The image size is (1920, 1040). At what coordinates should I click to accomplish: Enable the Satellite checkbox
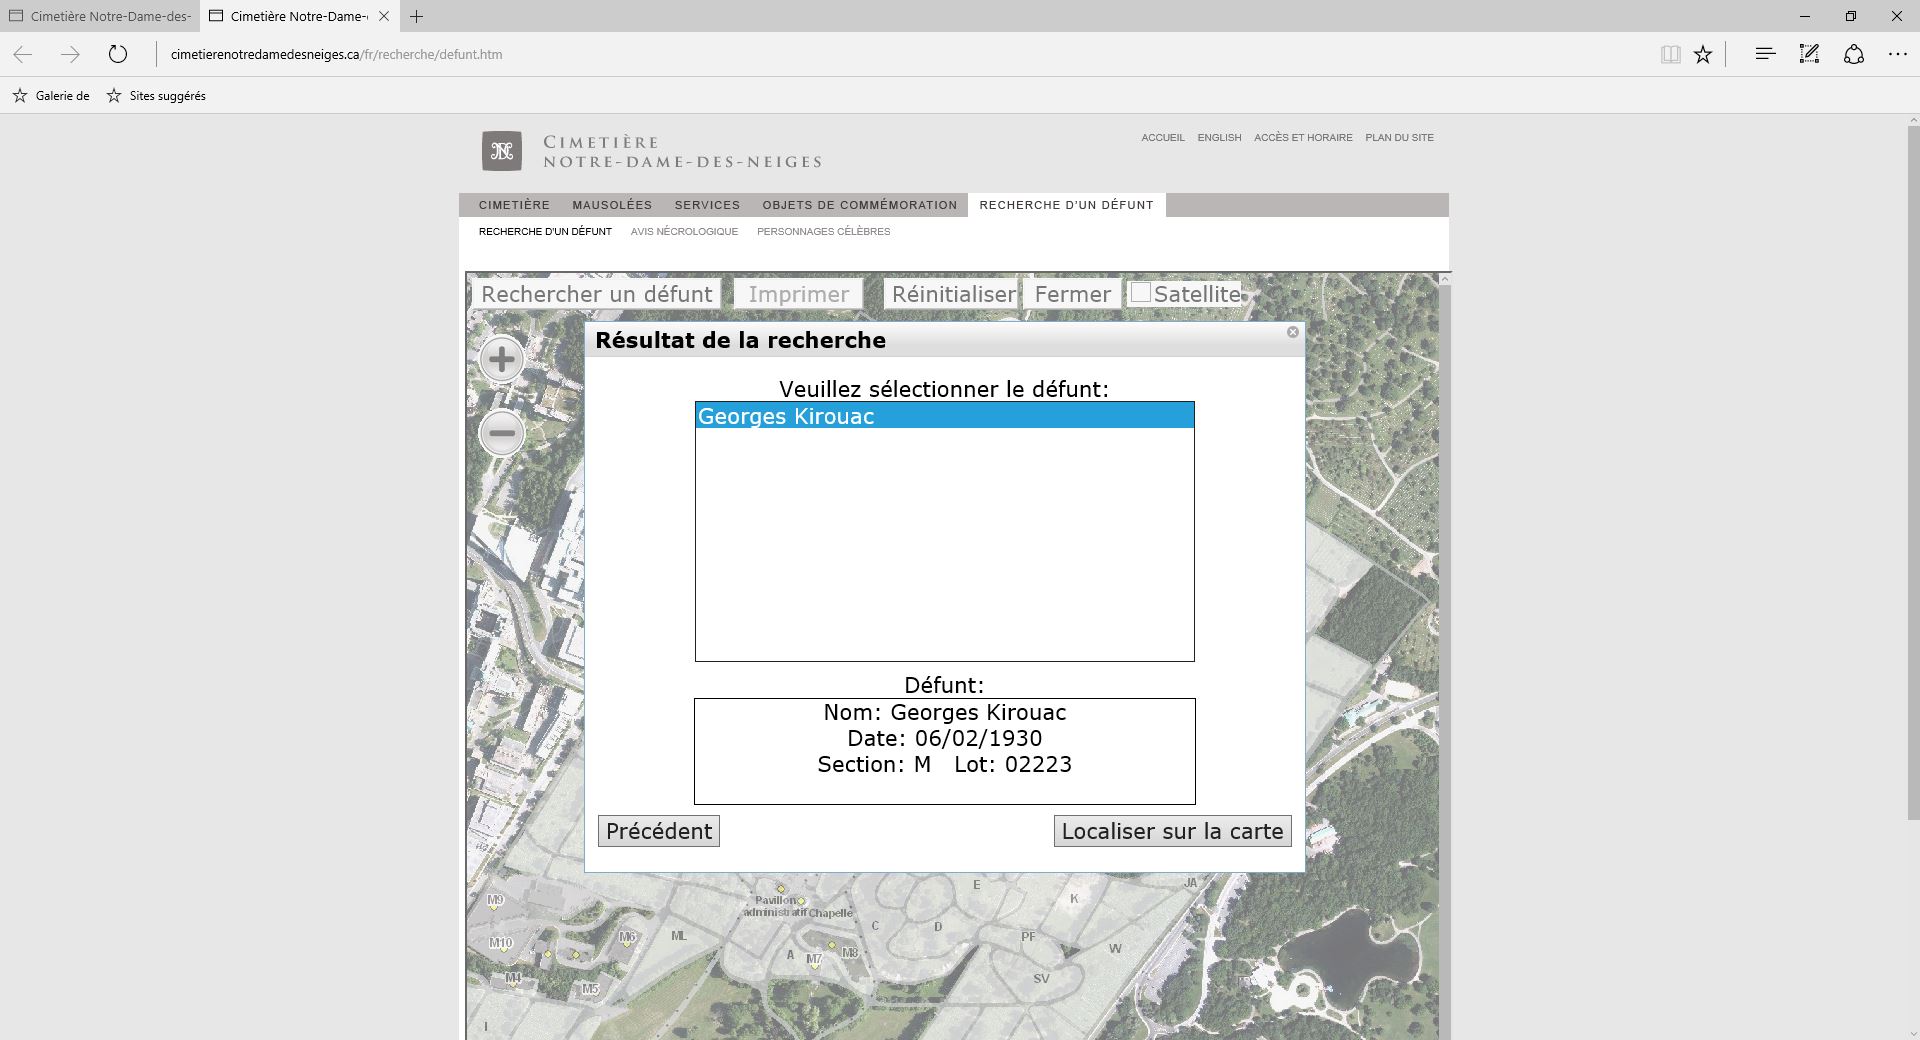coord(1140,293)
